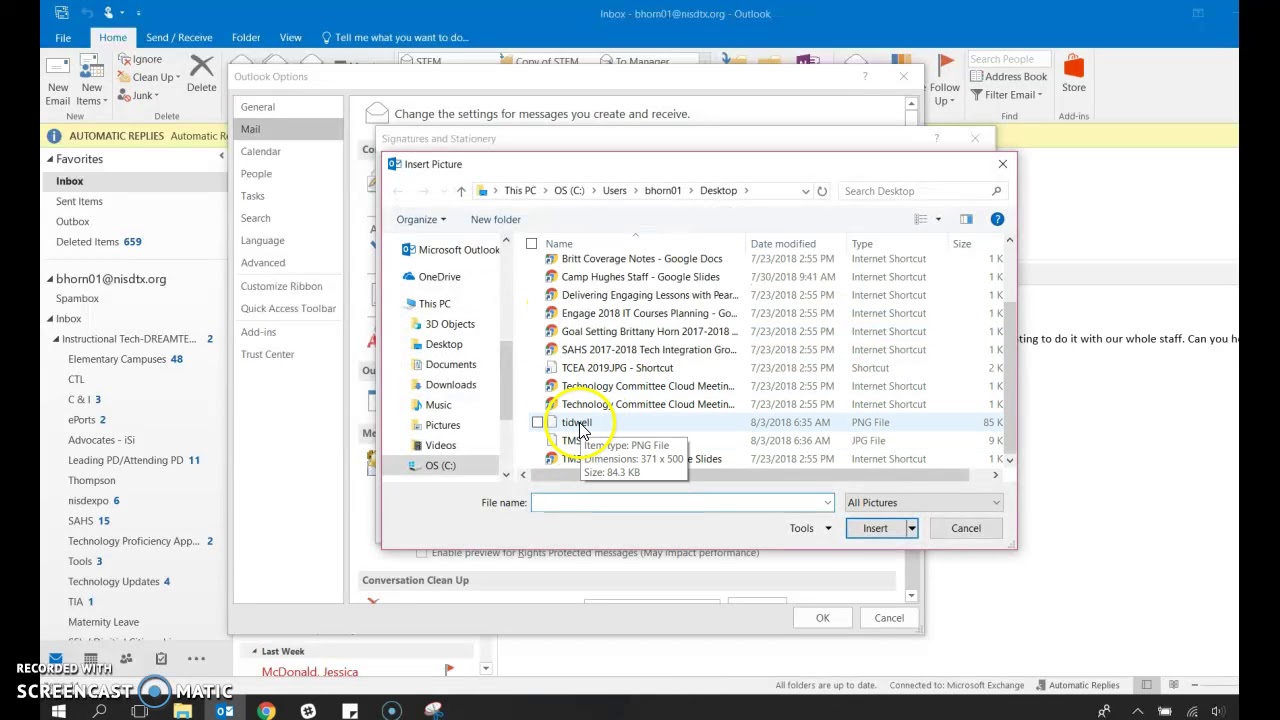This screenshot has width=1280, height=720.
Task: Click the Help icon in Insert Picture dialog
Action: click(997, 219)
